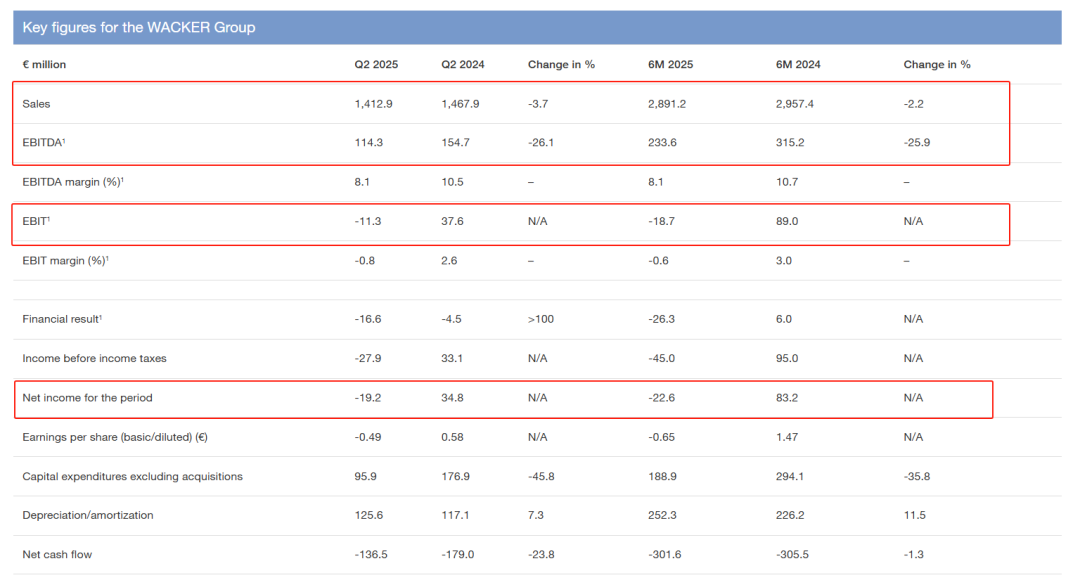The width and height of the screenshot is (1080, 580).
Task: Click EBIT value 37.6
Action: (452, 221)
